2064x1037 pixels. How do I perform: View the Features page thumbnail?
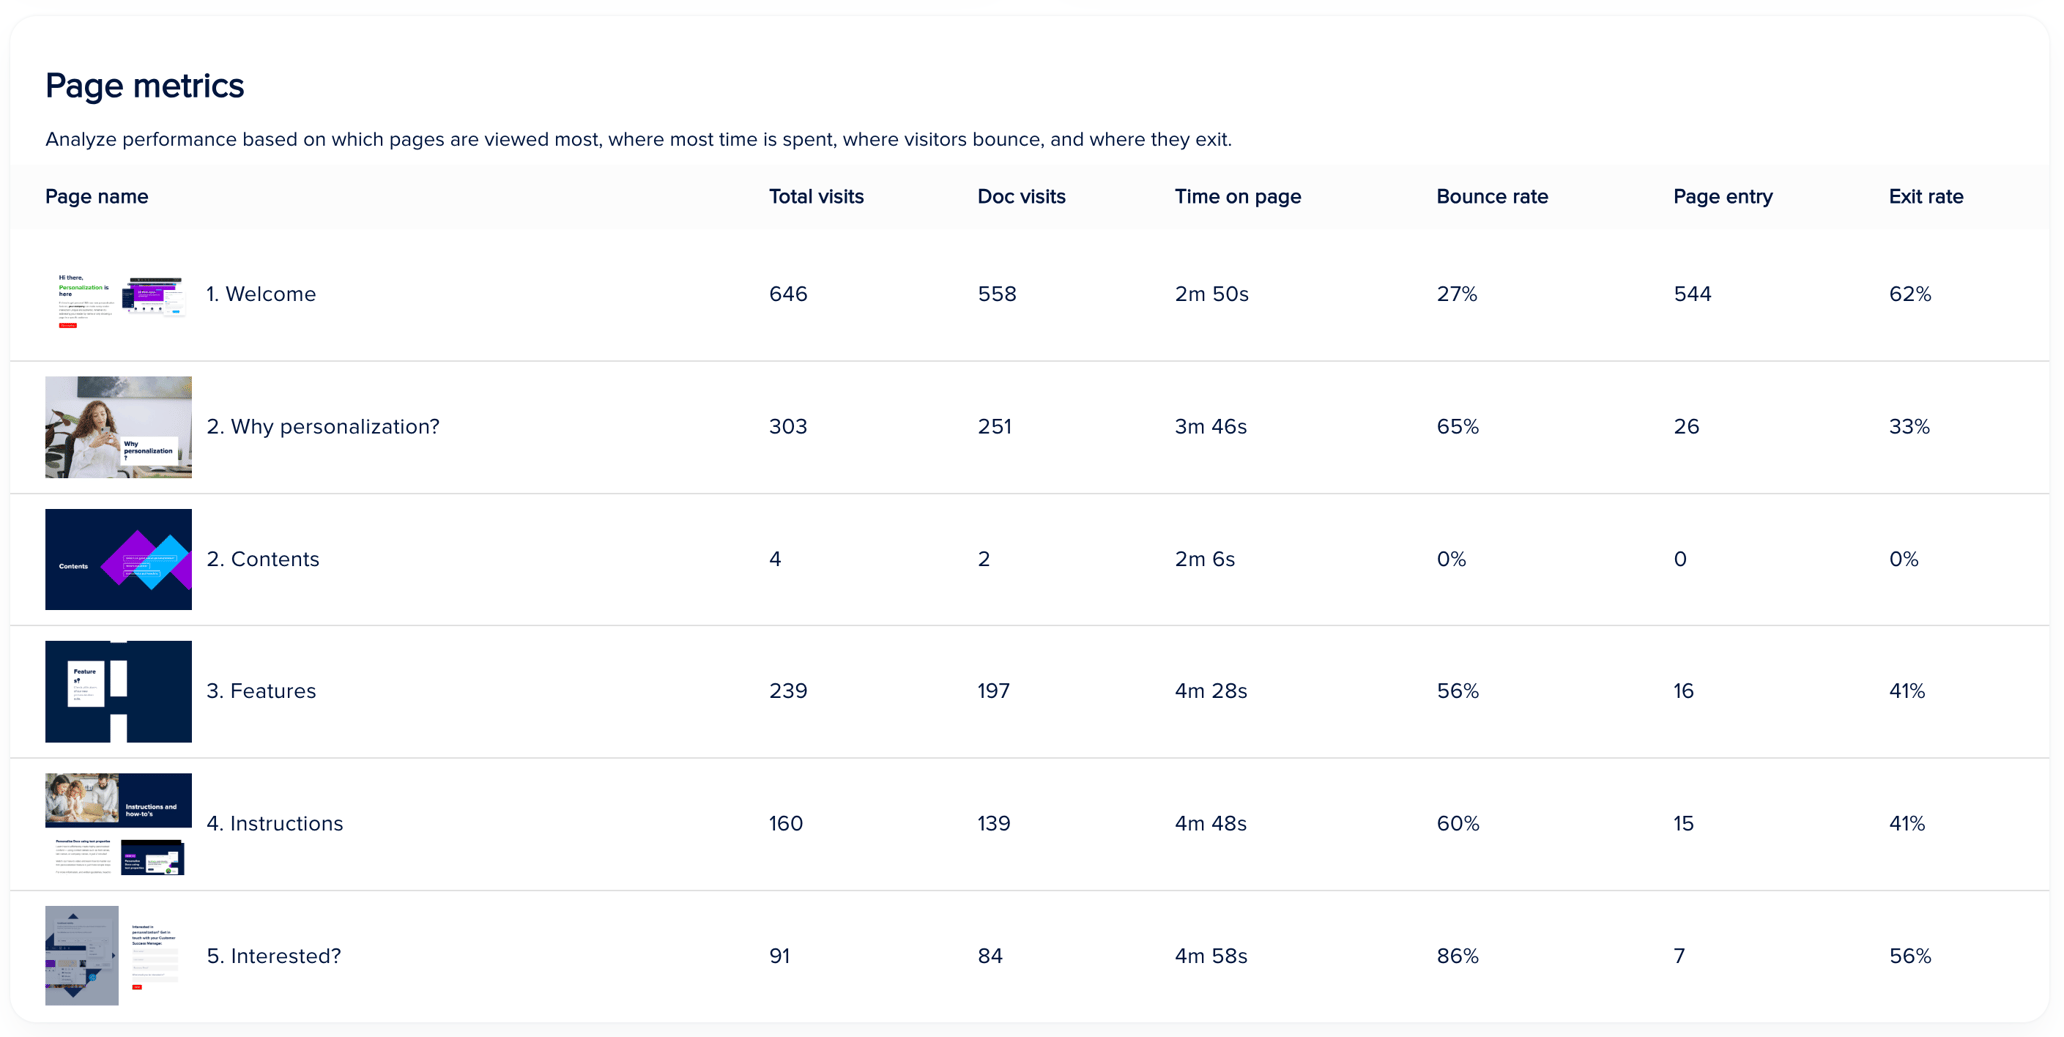[x=118, y=691]
